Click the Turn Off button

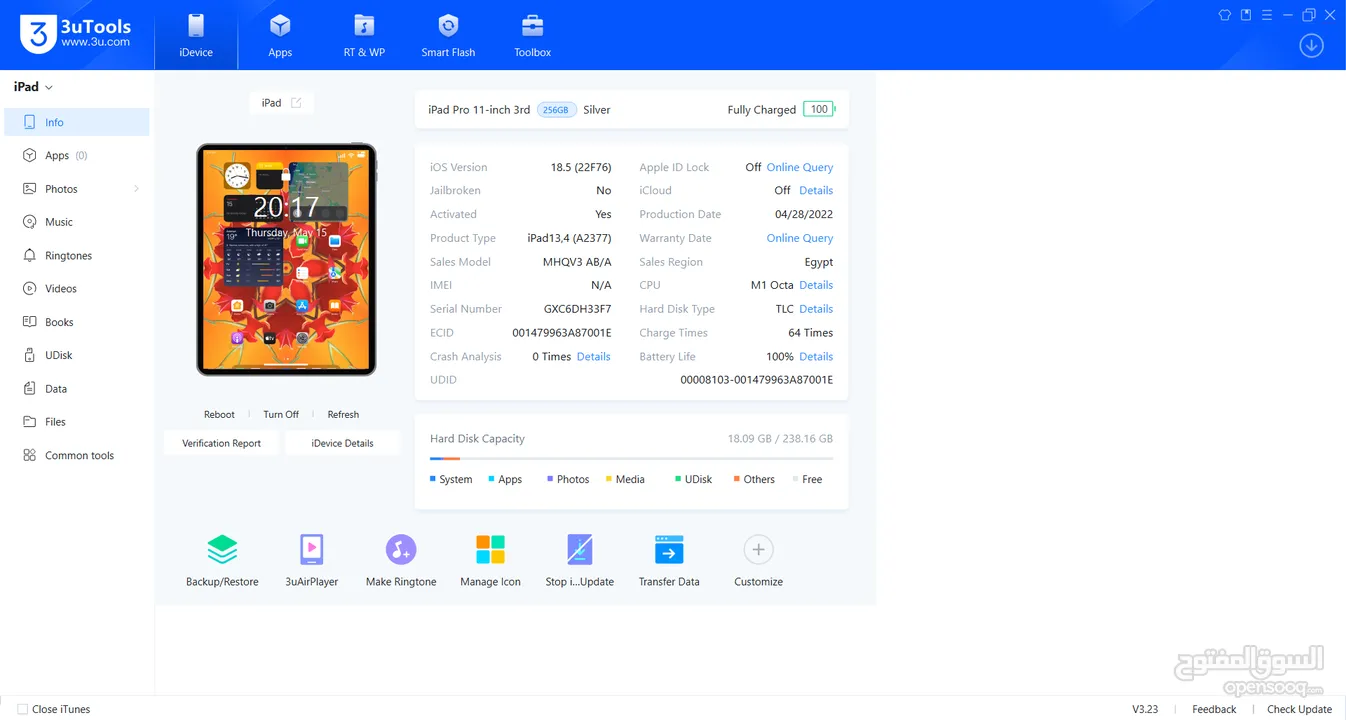(281, 414)
